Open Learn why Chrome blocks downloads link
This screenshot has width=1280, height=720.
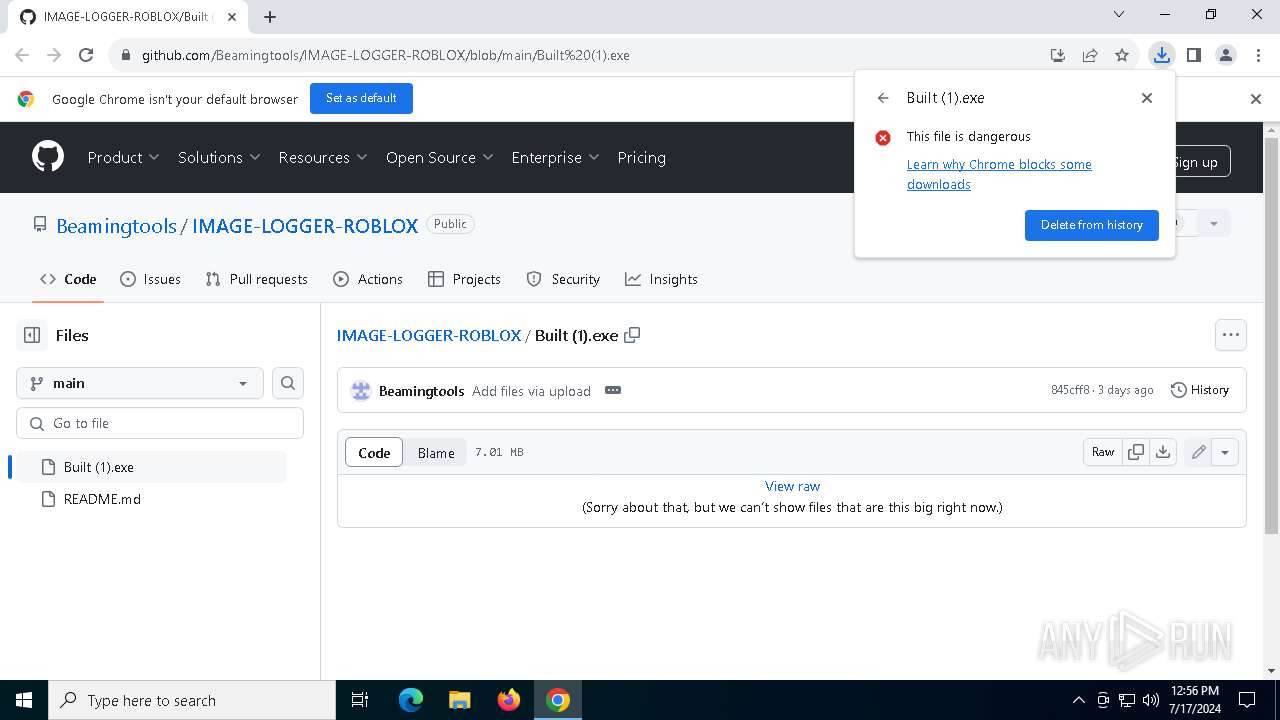pyautogui.click(x=999, y=174)
